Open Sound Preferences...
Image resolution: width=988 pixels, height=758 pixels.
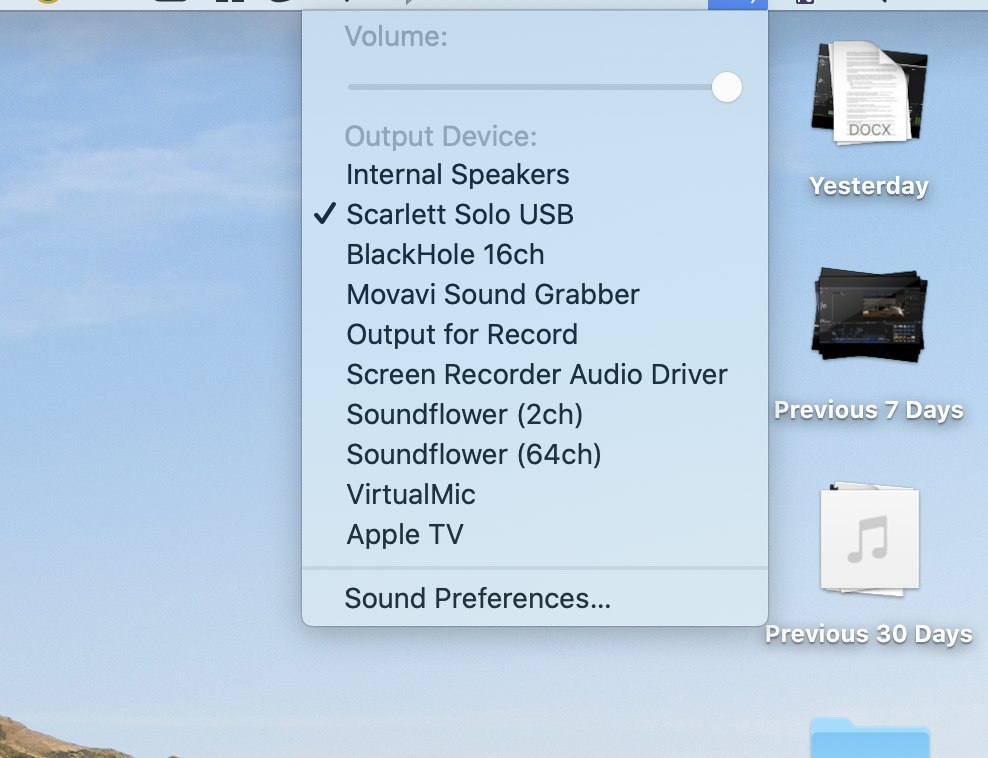pyautogui.click(x=535, y=598)
